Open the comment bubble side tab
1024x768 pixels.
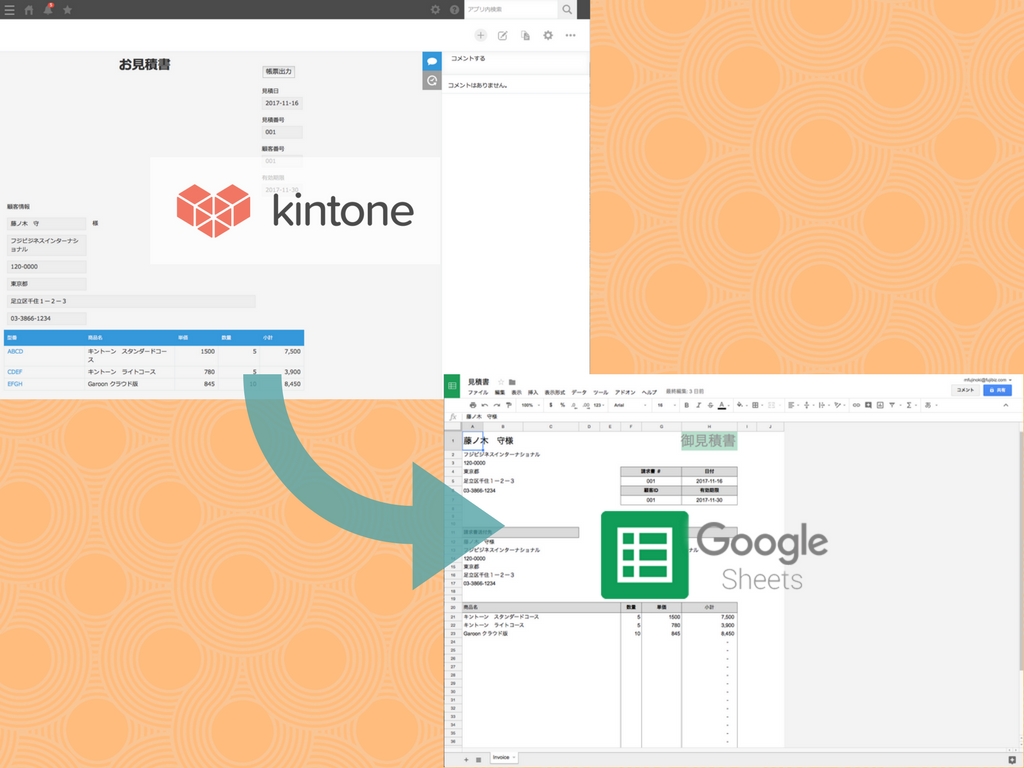pyautogui.click(x=431, y=61)
